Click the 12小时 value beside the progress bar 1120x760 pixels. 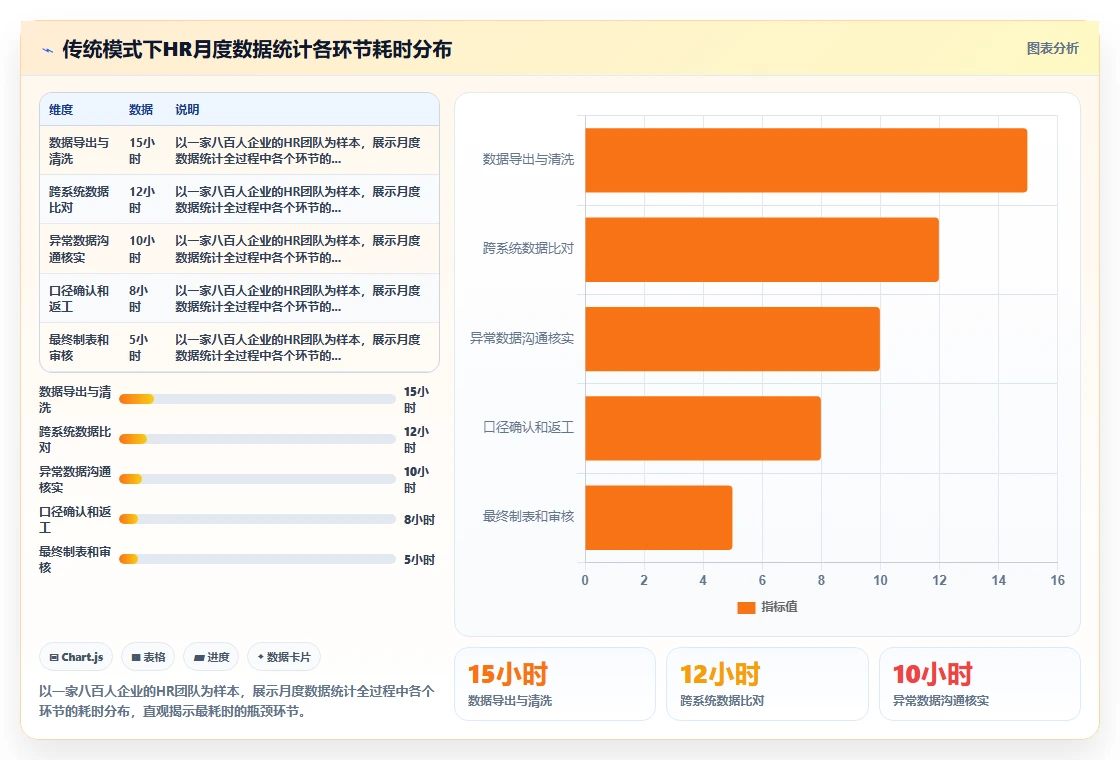416,440
